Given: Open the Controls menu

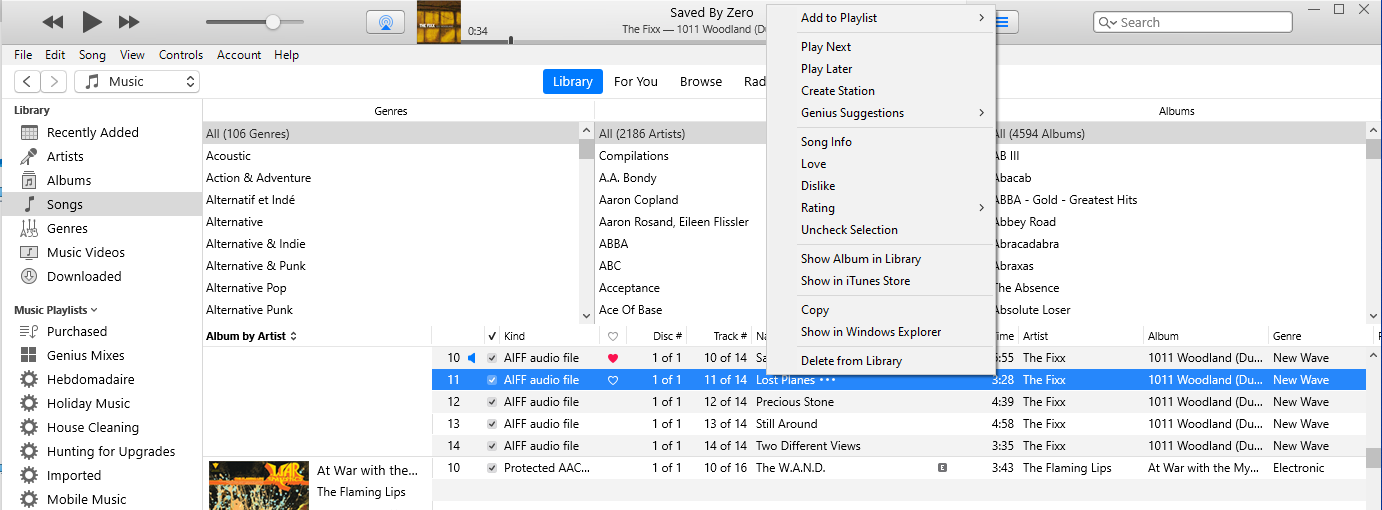Looking at the screenshot, I should coord(181,55).
